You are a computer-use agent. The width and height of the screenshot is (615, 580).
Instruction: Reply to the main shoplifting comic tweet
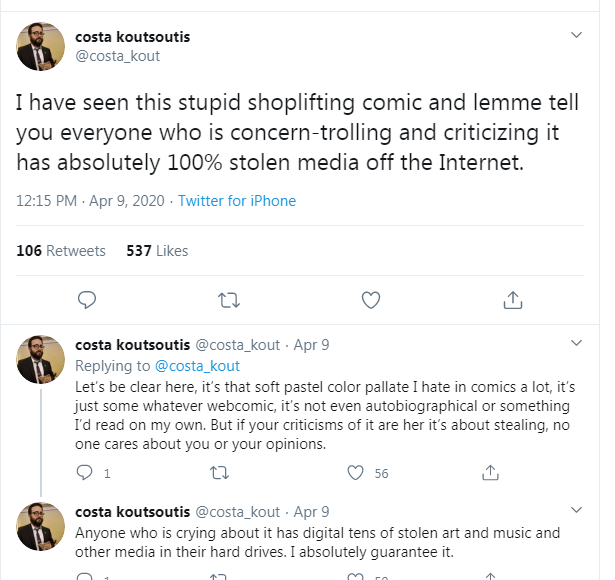click(x=87, y=299)
